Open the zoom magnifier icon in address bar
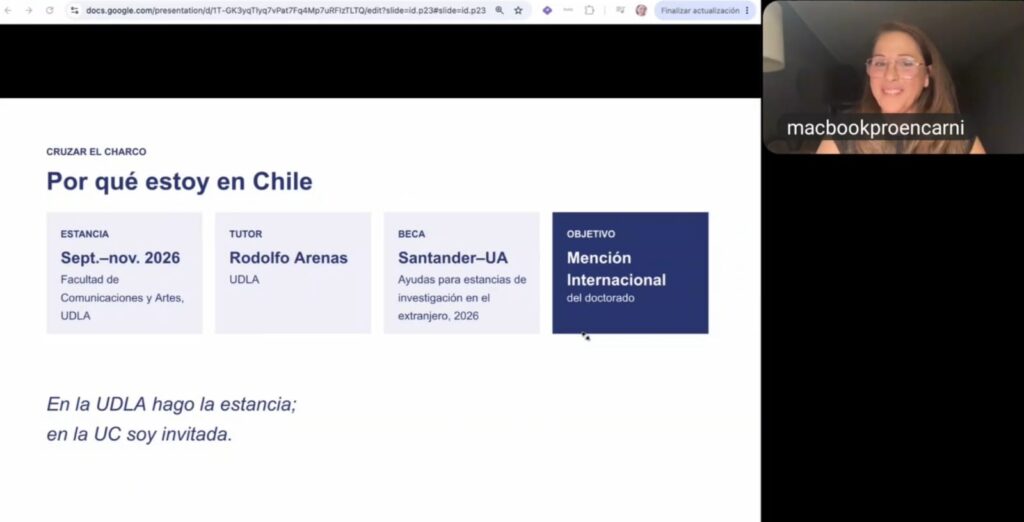Viewport: 1024px width, 522px height. [x=500, y=10]
